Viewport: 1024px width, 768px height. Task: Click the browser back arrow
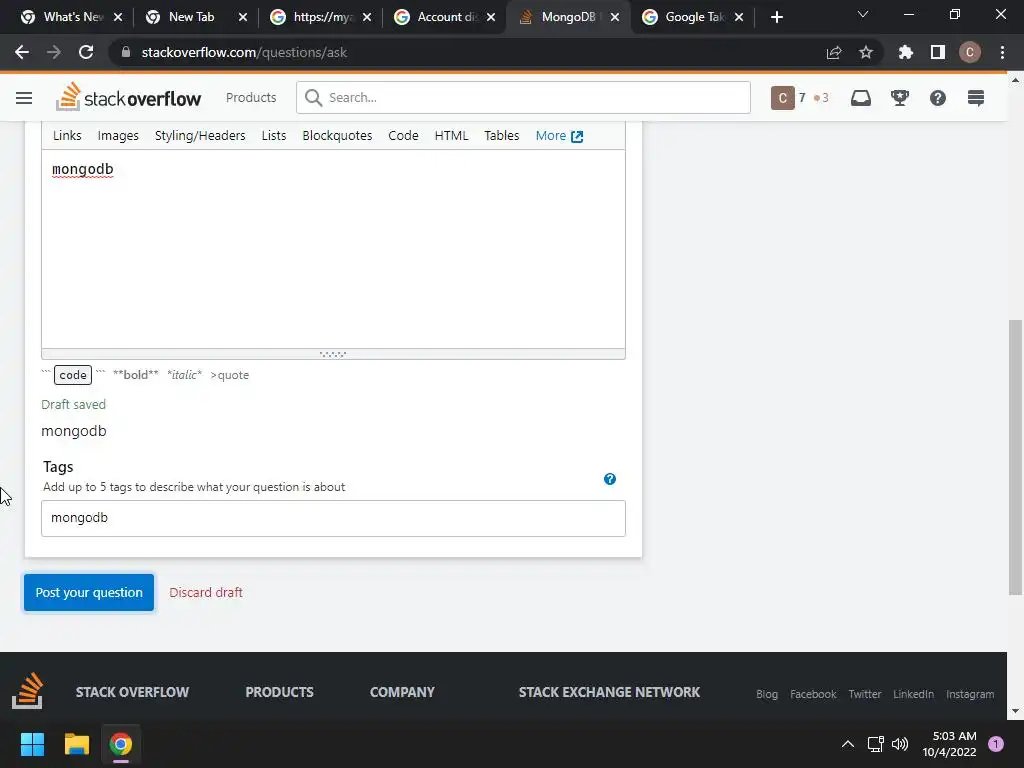pos(22,52)
